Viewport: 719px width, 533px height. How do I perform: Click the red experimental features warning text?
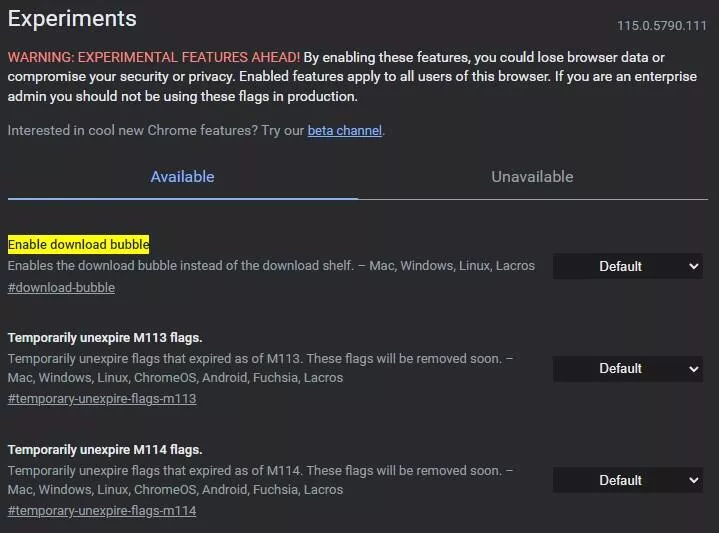(154, 57)
